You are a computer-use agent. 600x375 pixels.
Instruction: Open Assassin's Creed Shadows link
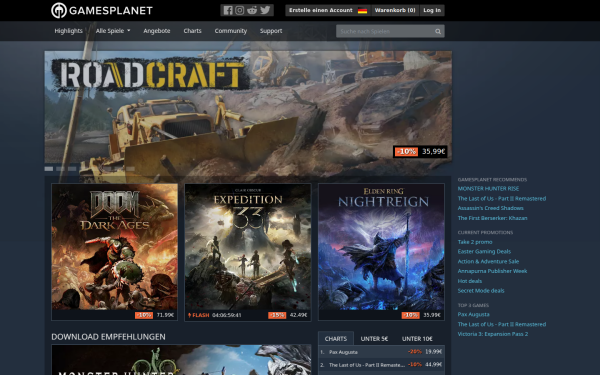click(x=491, y=208)
